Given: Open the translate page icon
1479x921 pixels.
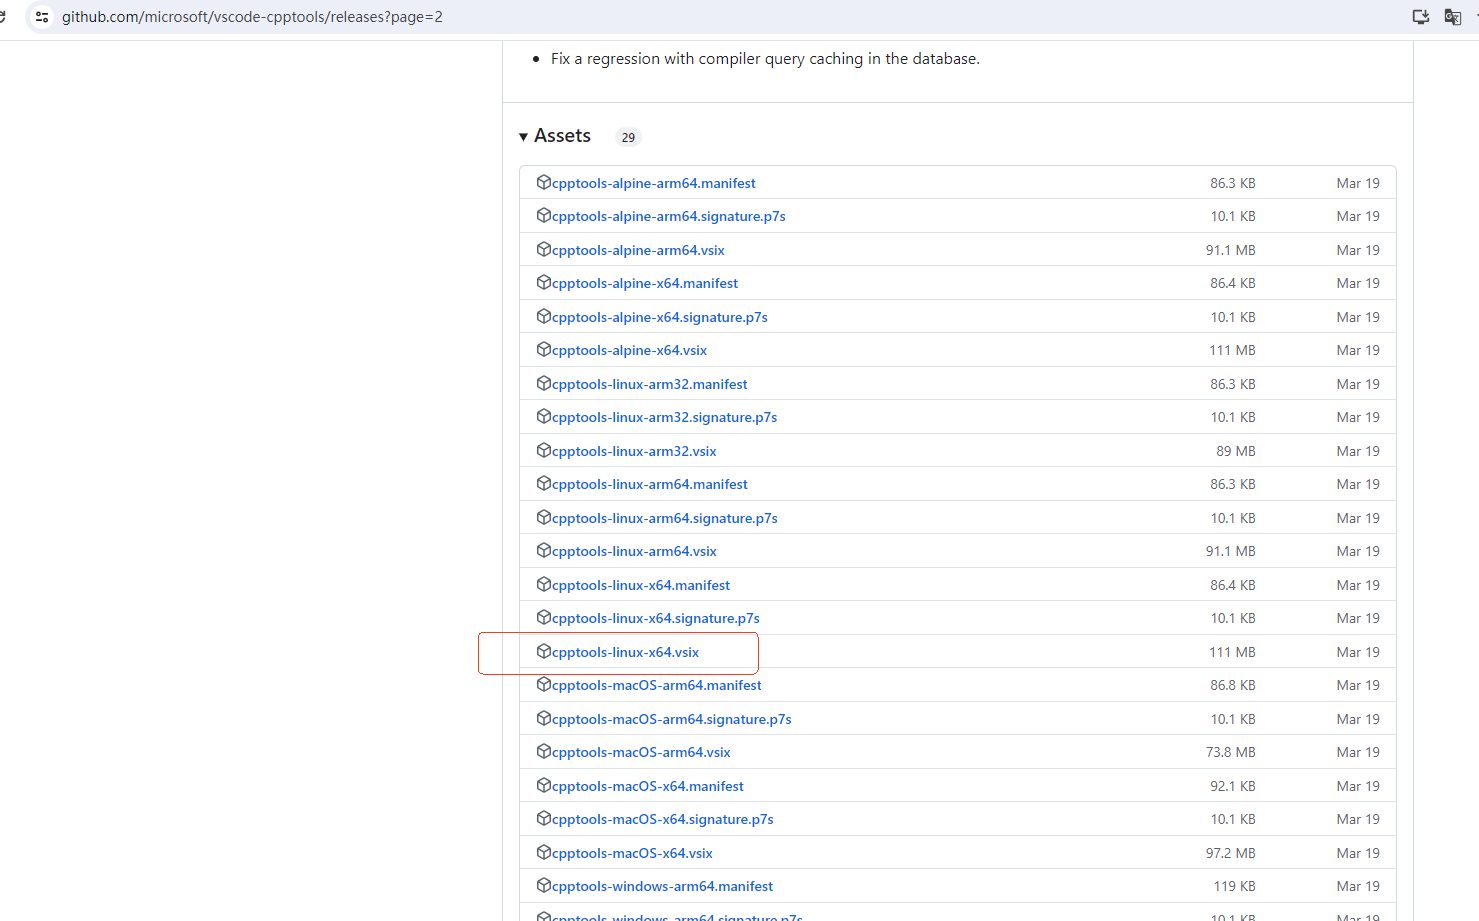Looking at the screenshot, I should [1453, 17].
